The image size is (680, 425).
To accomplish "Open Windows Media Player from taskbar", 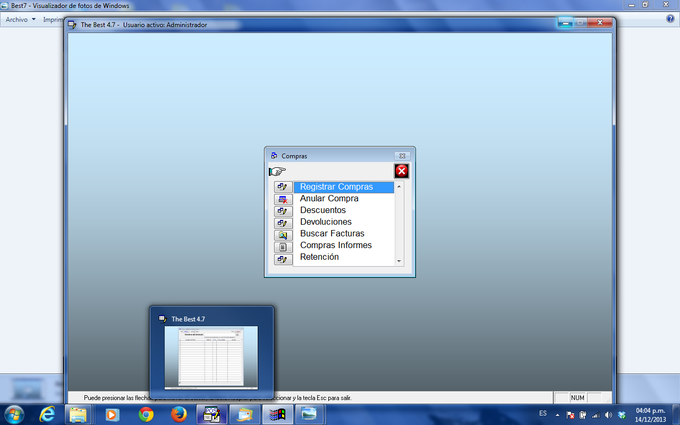I will [x=112, y=415].
